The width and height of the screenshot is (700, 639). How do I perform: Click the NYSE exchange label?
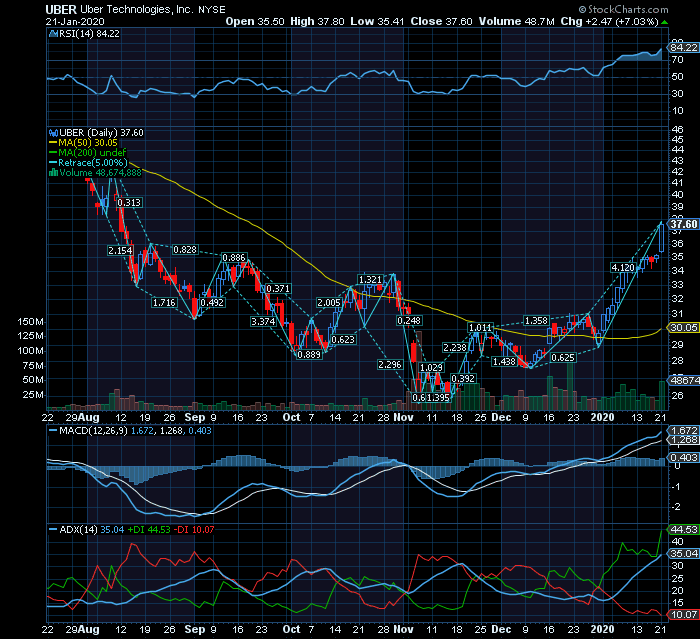[x=212, y=9]
